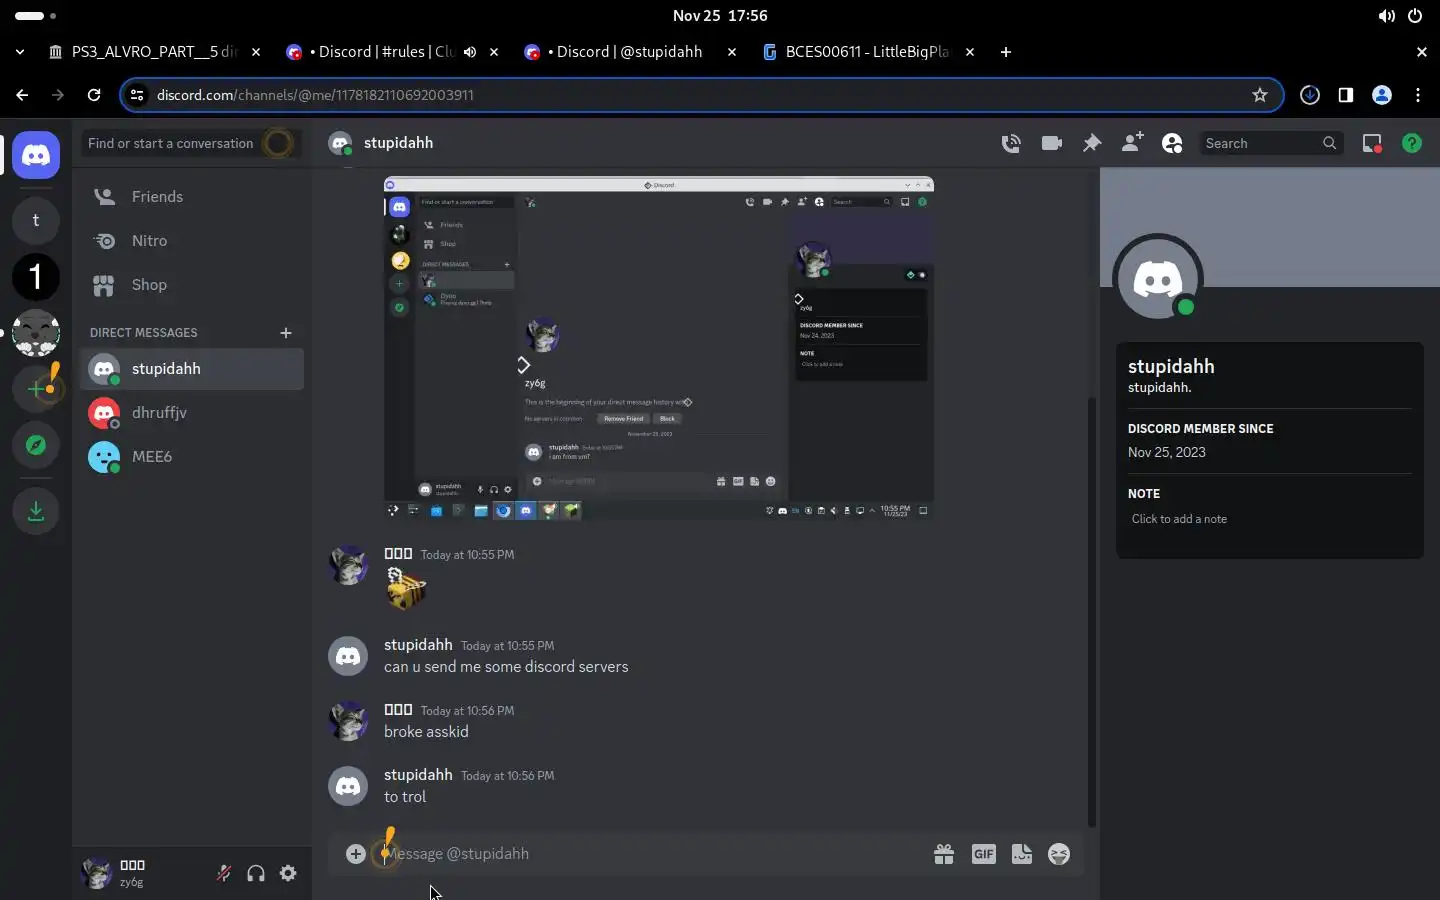Open a new browser tab
The height and width of the screenshot is (900, 1440).
click(x=1006, y=52)
